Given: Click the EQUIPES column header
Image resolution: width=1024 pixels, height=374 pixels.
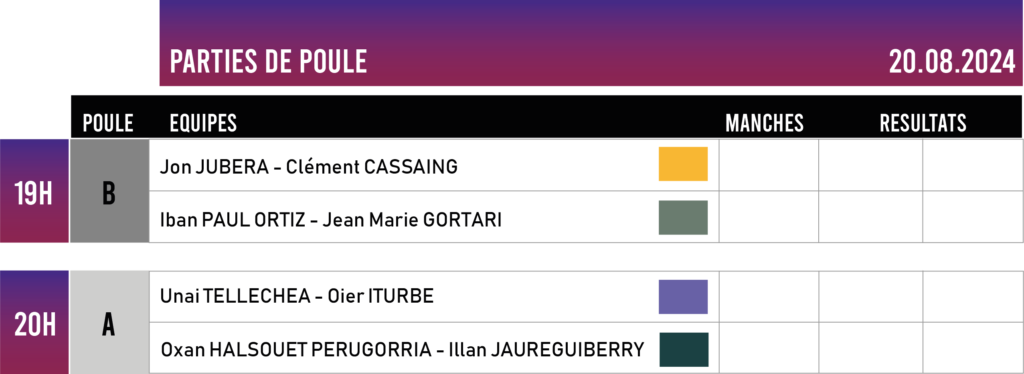Looking at the screenshot, I should coord(202,123).
